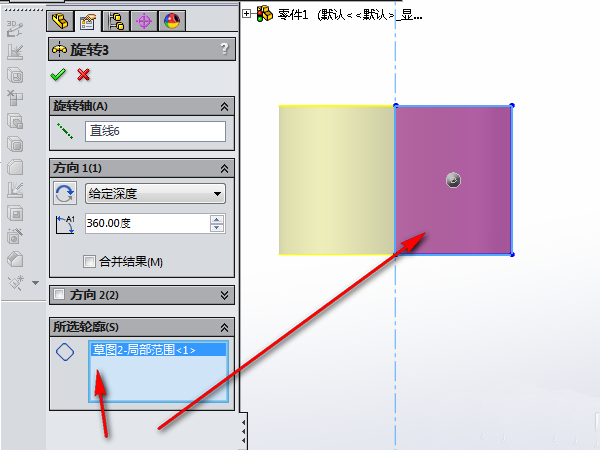
Task: Enable the 方向 2(2) checkbox
Action: coord(59,294)
